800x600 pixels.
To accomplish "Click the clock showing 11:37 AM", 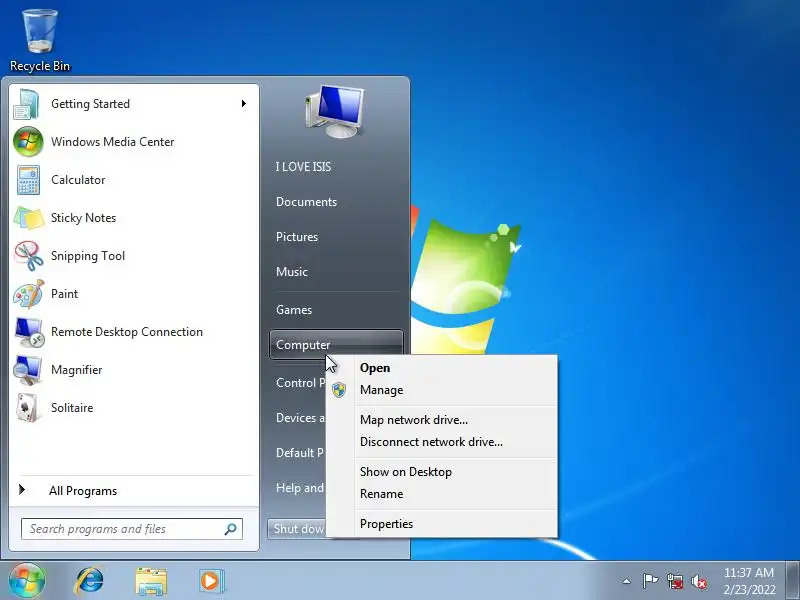I will (748, 573).
